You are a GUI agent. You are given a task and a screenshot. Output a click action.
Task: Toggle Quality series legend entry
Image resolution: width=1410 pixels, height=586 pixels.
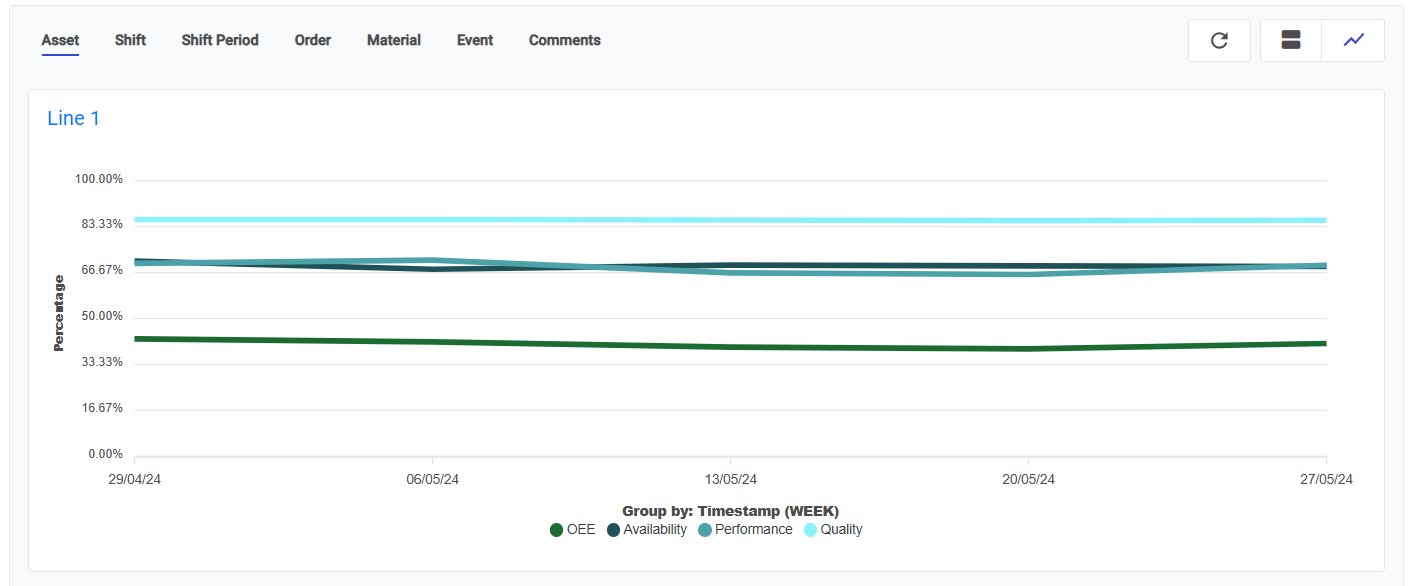tap(841, 530)
